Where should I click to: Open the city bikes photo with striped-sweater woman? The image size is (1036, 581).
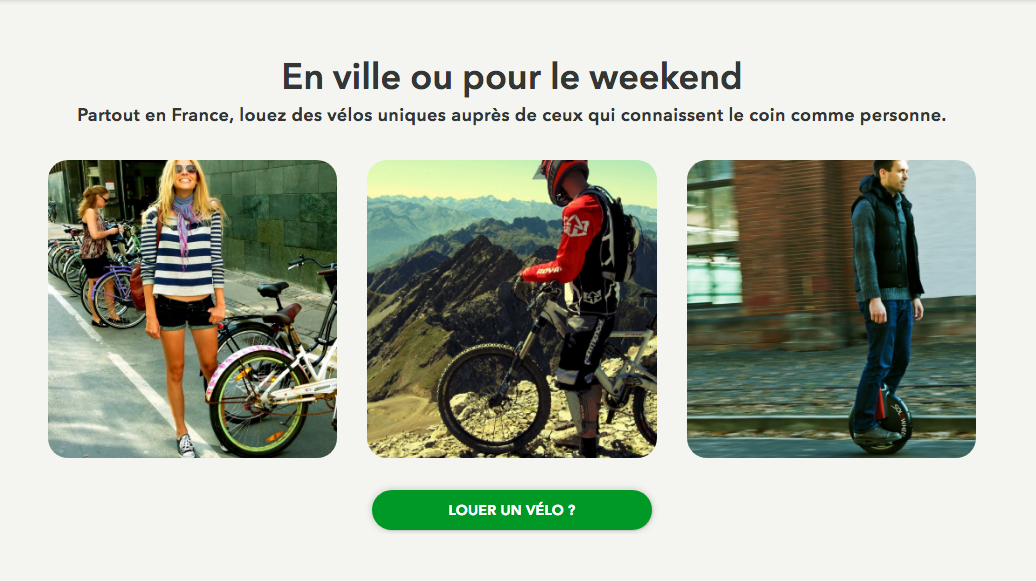coord(192,309)
